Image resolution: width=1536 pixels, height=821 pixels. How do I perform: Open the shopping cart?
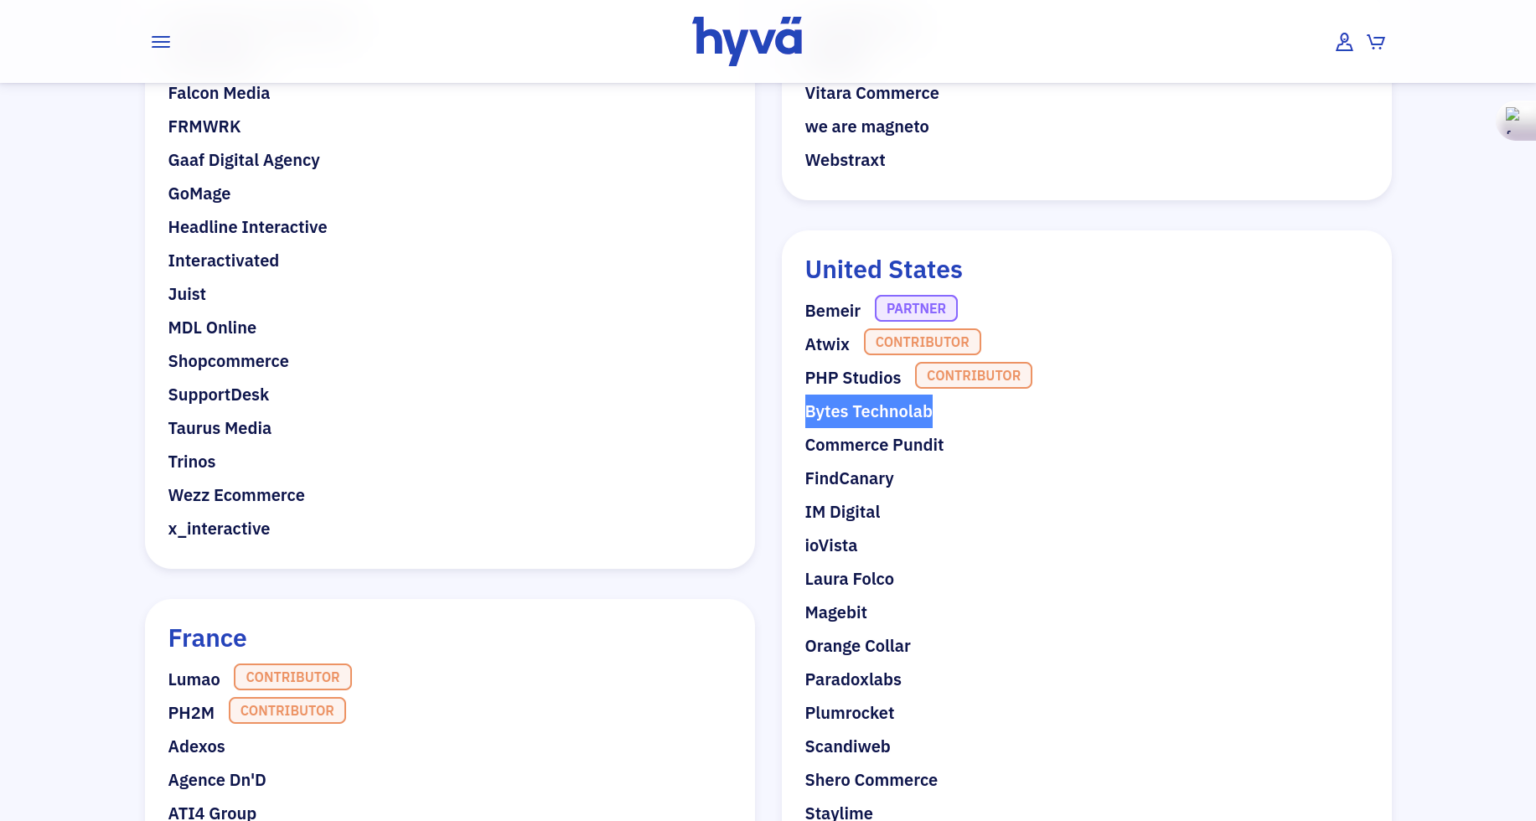click(x=1375, y=41)
